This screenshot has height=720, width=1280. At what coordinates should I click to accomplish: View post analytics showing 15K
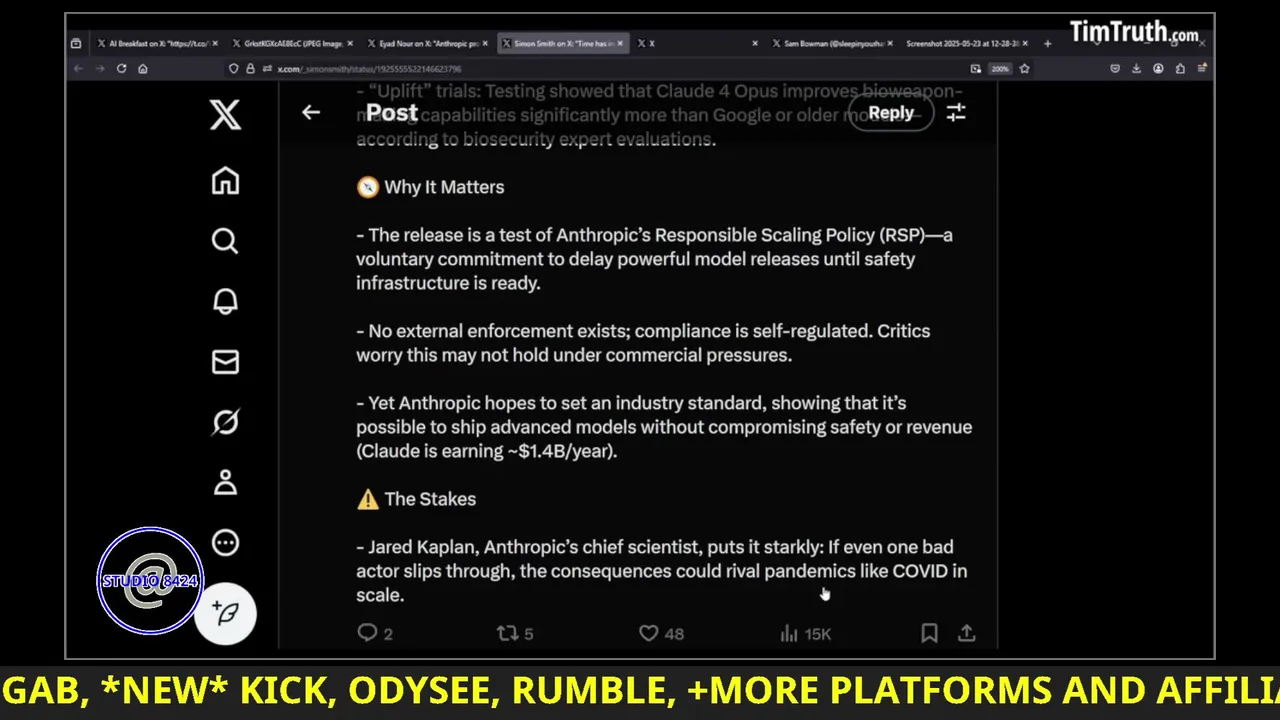805,633
